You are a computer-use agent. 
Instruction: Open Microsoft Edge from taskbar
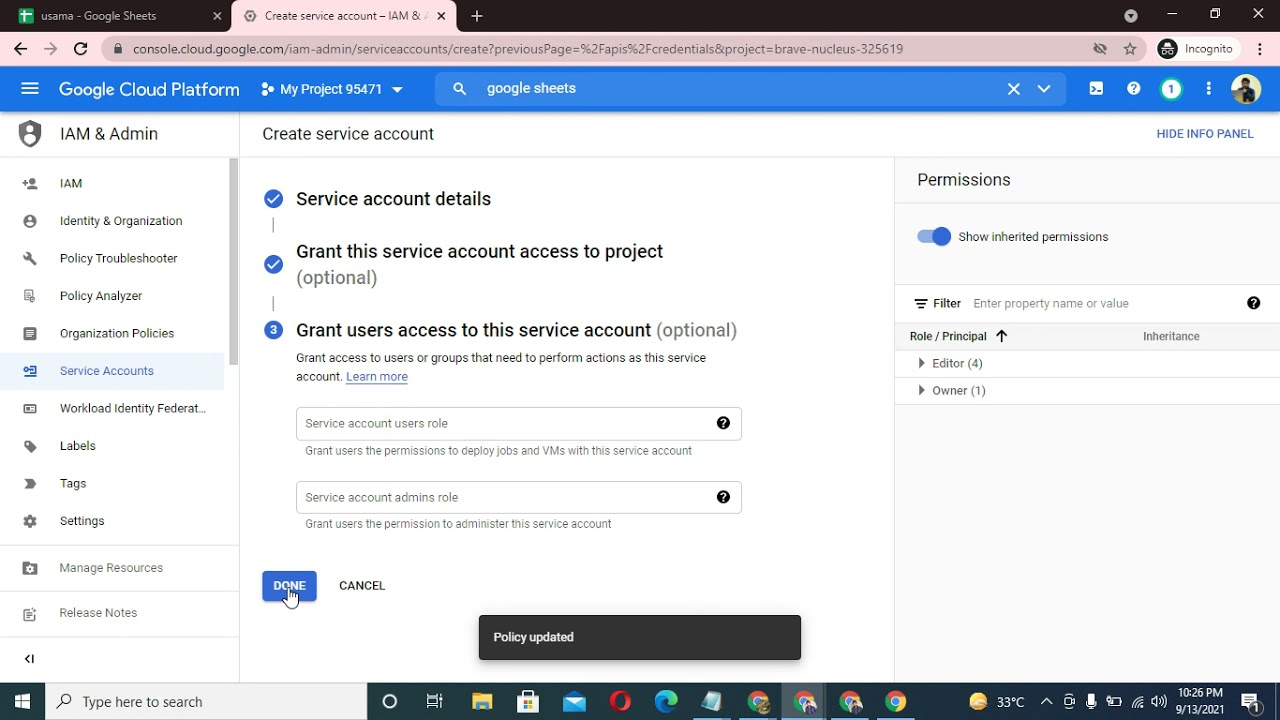666,701
